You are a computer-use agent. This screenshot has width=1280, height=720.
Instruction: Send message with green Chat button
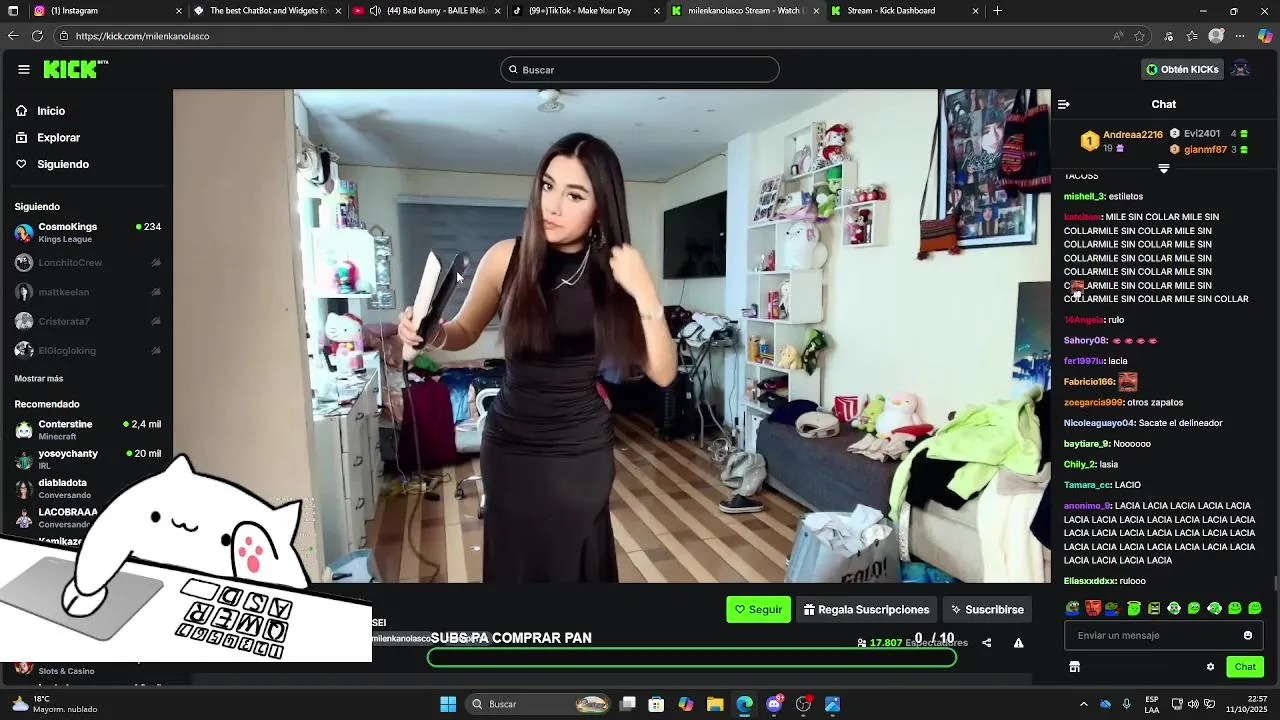tap(1245, 667)
